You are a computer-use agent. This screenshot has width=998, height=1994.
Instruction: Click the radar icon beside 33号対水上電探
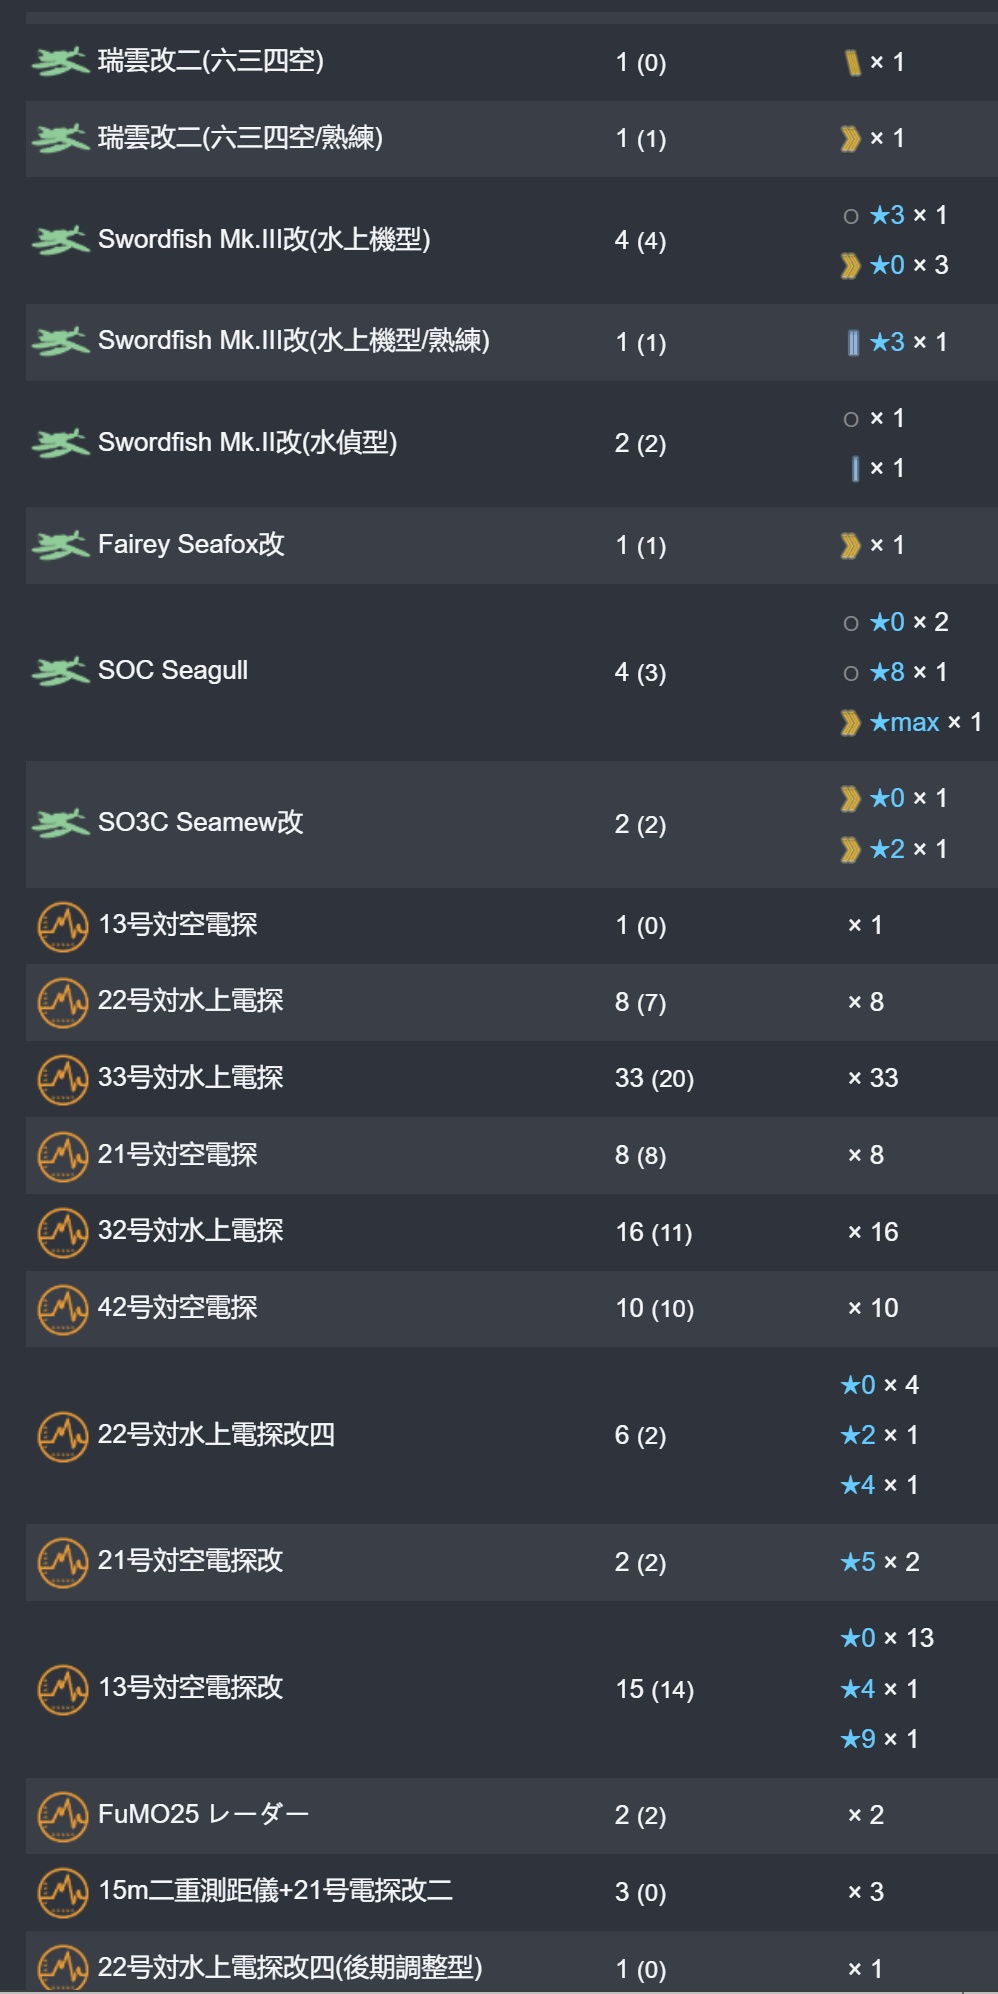pos(63,1079)
